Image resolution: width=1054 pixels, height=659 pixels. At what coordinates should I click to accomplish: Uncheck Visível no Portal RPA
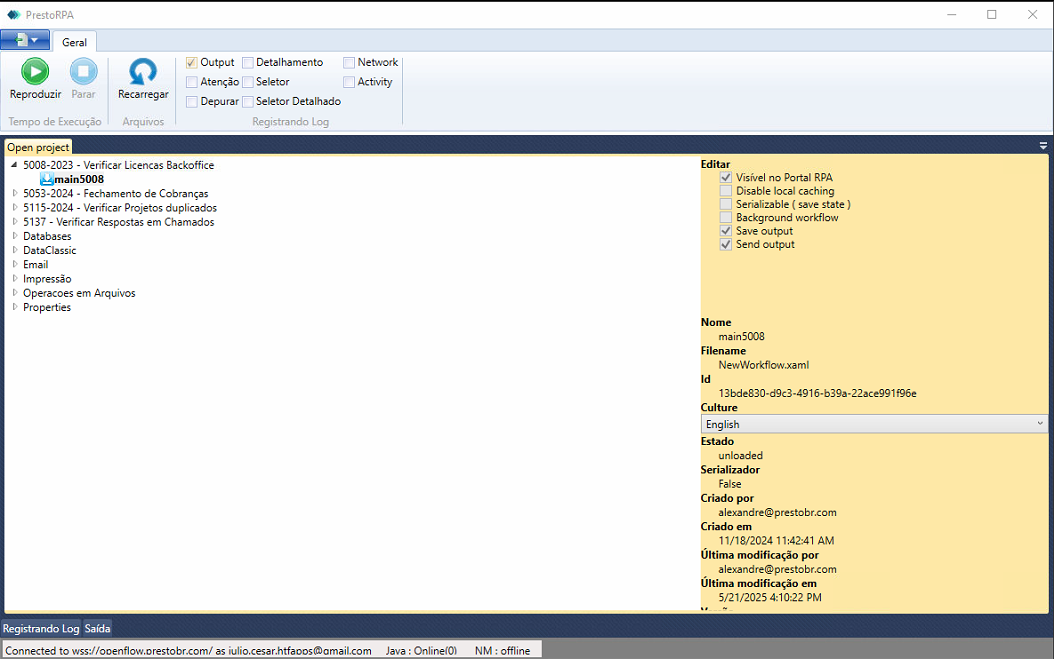726,177
